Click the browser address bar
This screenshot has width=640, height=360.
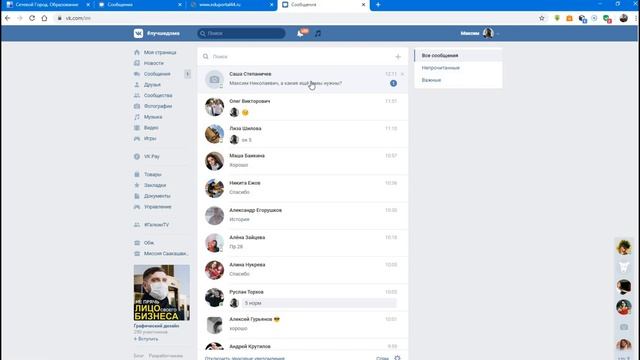click(294, 18)
